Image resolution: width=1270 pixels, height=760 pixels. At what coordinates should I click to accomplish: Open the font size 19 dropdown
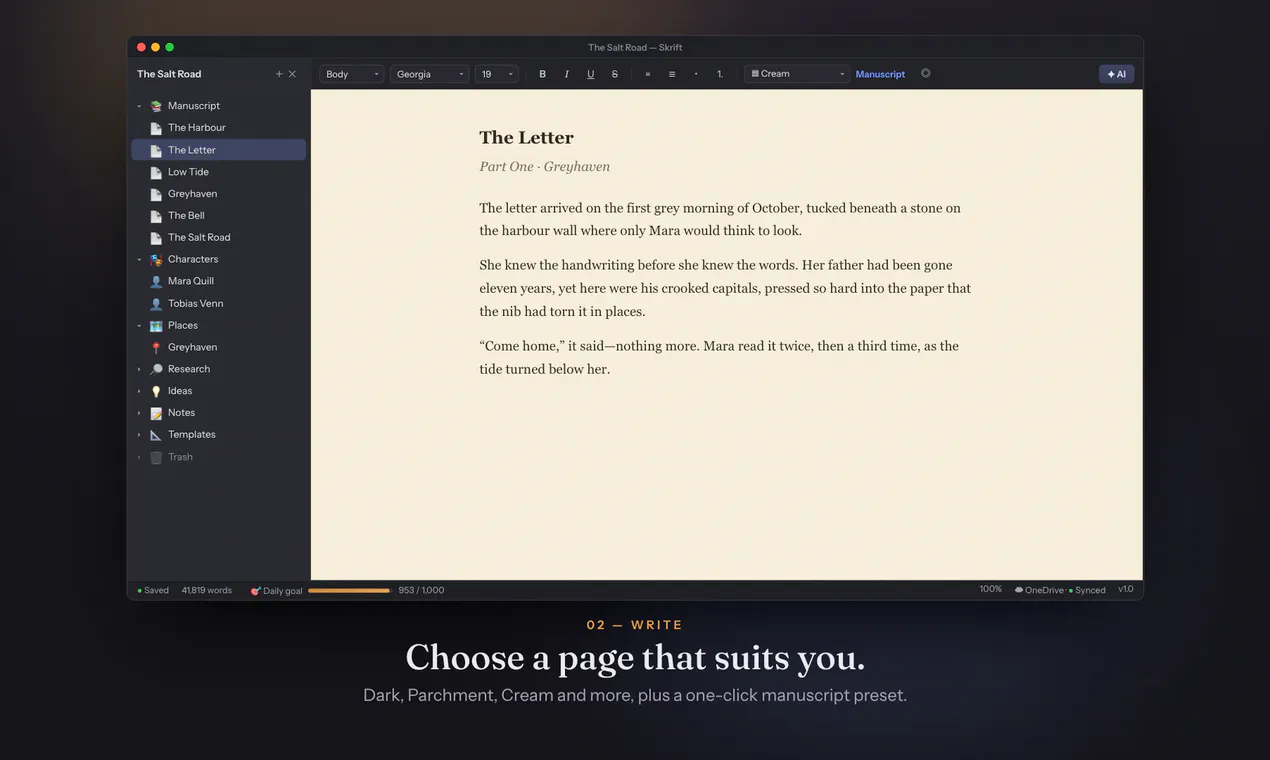(x=497, y=74)
